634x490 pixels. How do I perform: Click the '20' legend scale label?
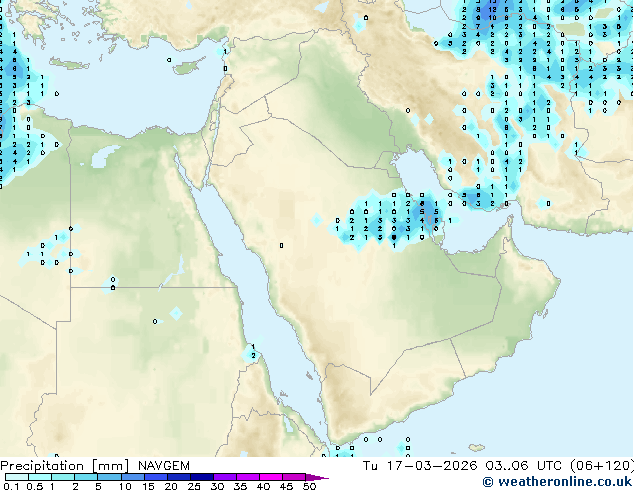click(x=171, y=486)
